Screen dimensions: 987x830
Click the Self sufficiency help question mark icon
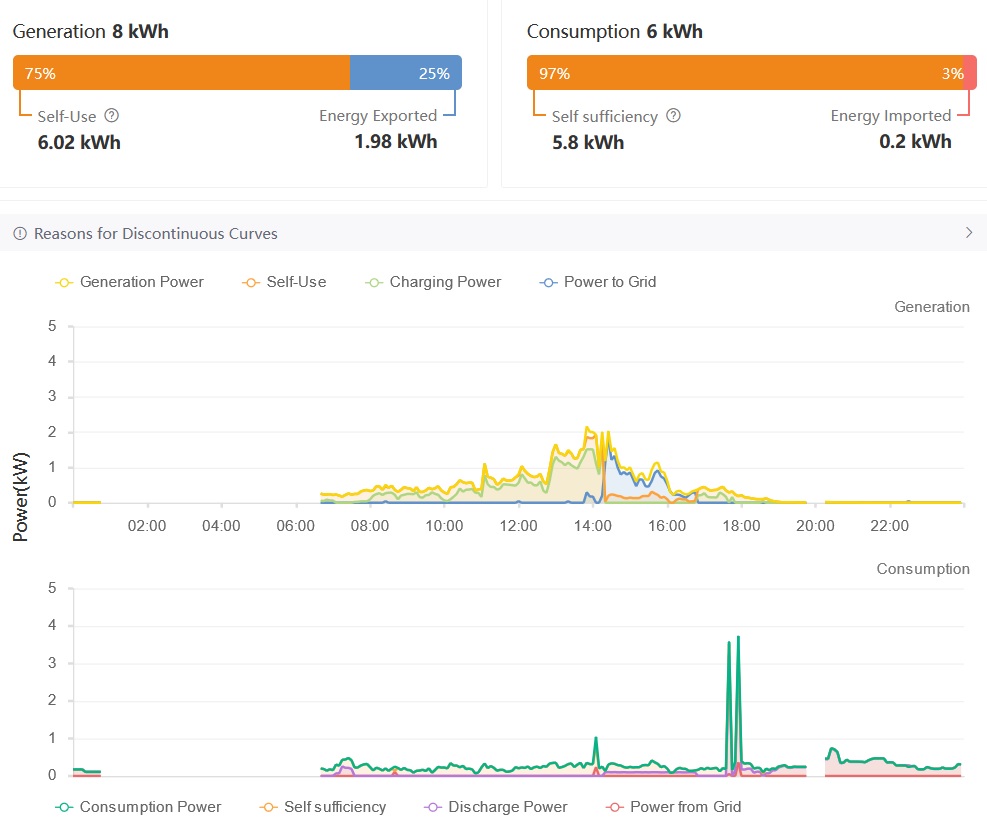(673, 116)
